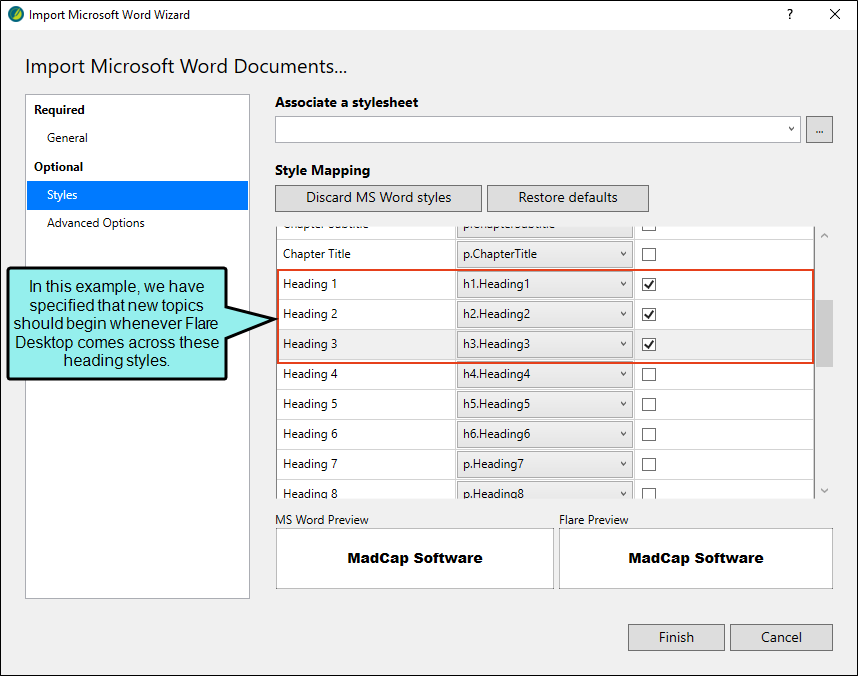Open the p.ChapterTitle style dropdown

coord(544,254)
